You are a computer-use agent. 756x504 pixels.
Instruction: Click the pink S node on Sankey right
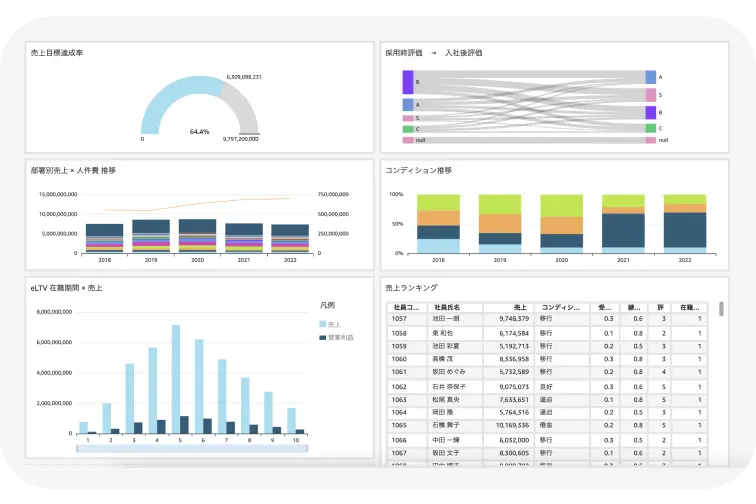[x=650, y=95]
